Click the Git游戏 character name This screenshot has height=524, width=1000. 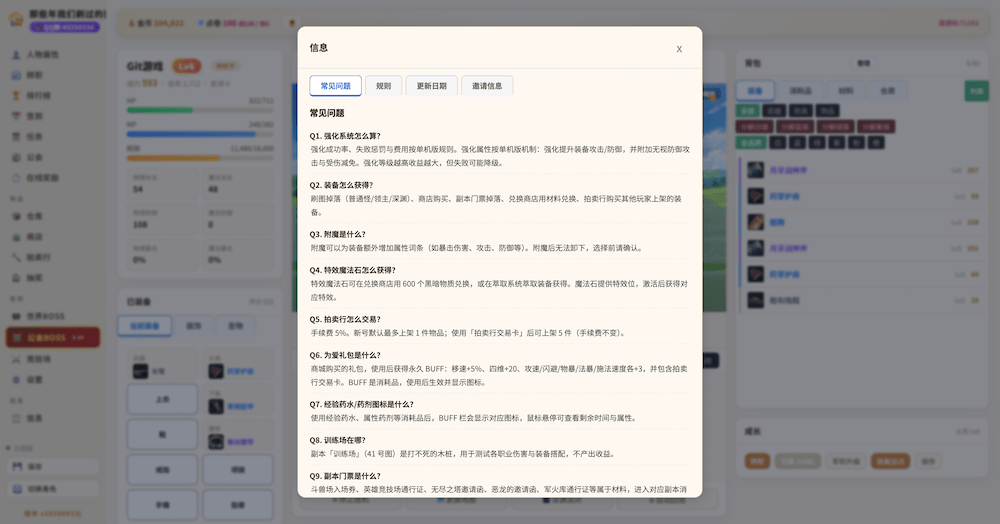point(145,66)
